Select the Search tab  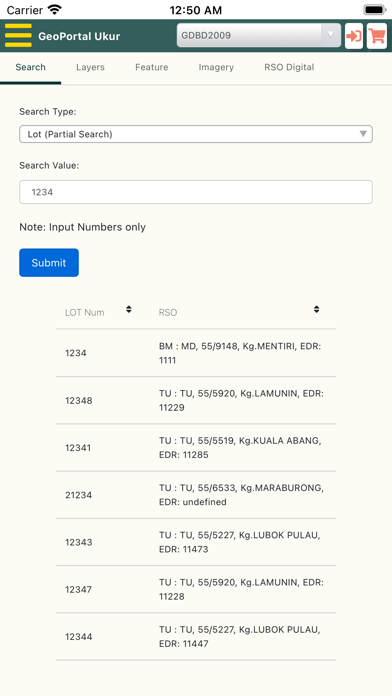[x=31, y=67]
